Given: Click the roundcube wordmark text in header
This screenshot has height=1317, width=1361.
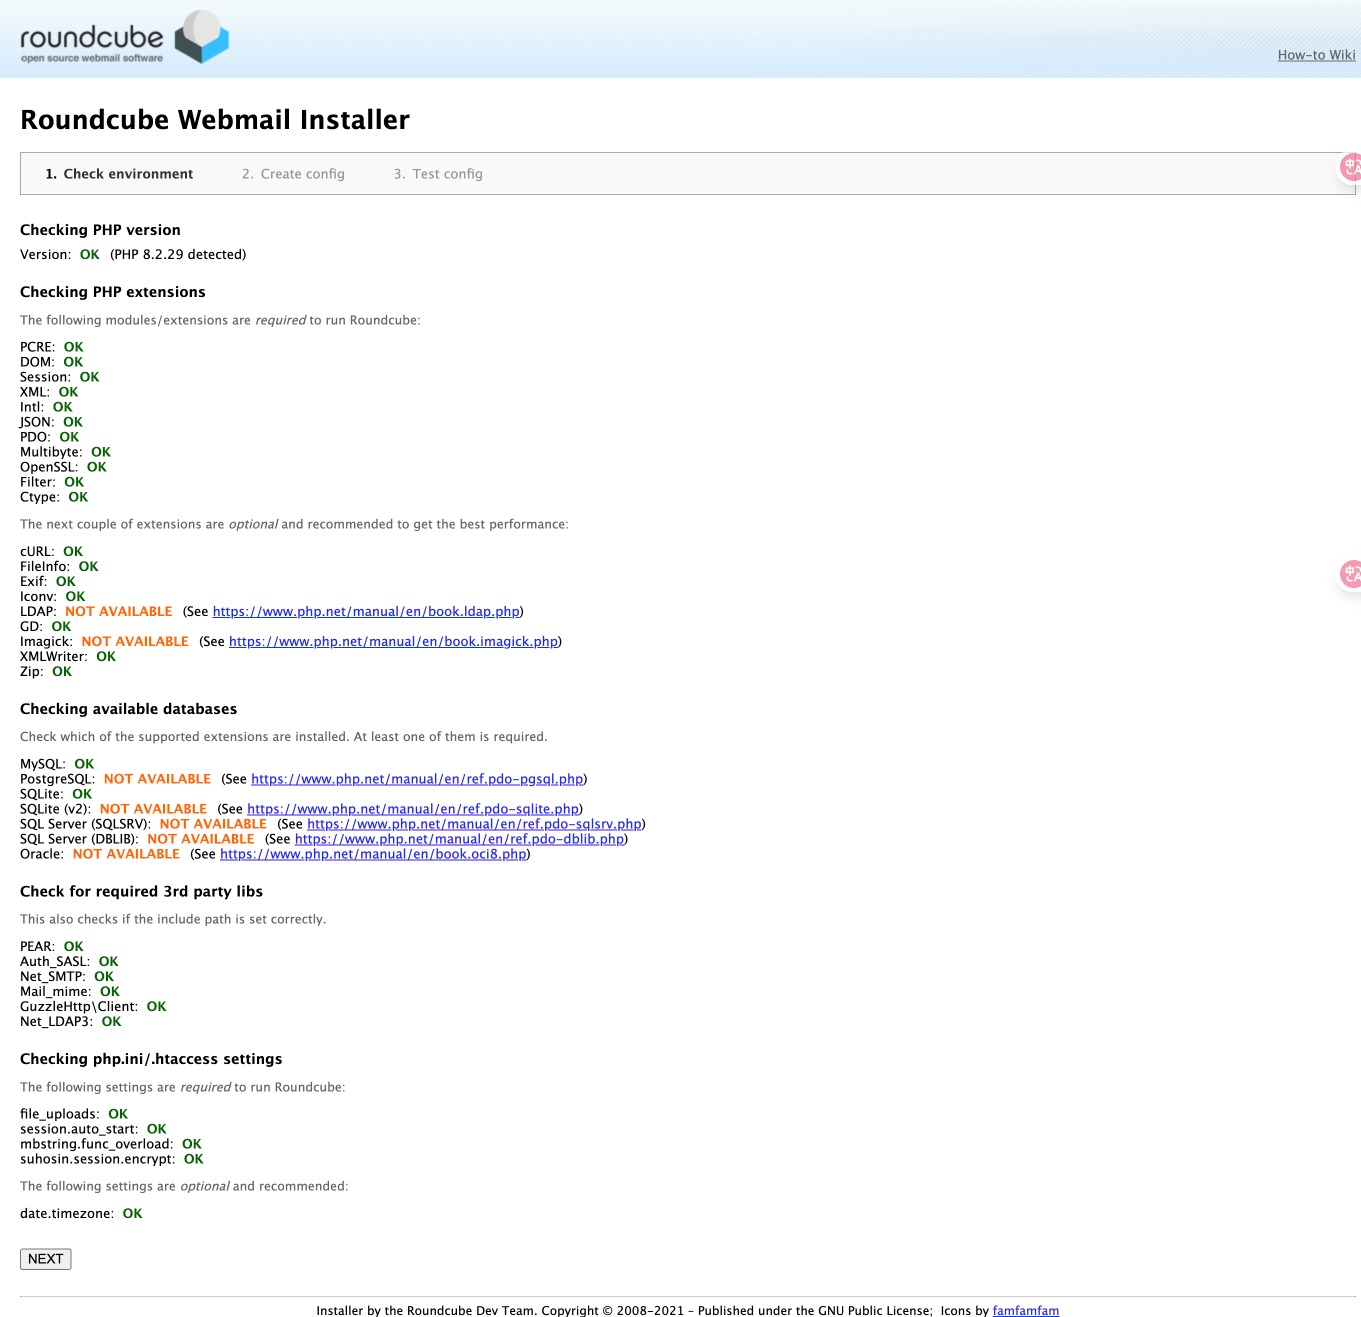Looking at the screenshot, I should point(91,37).
